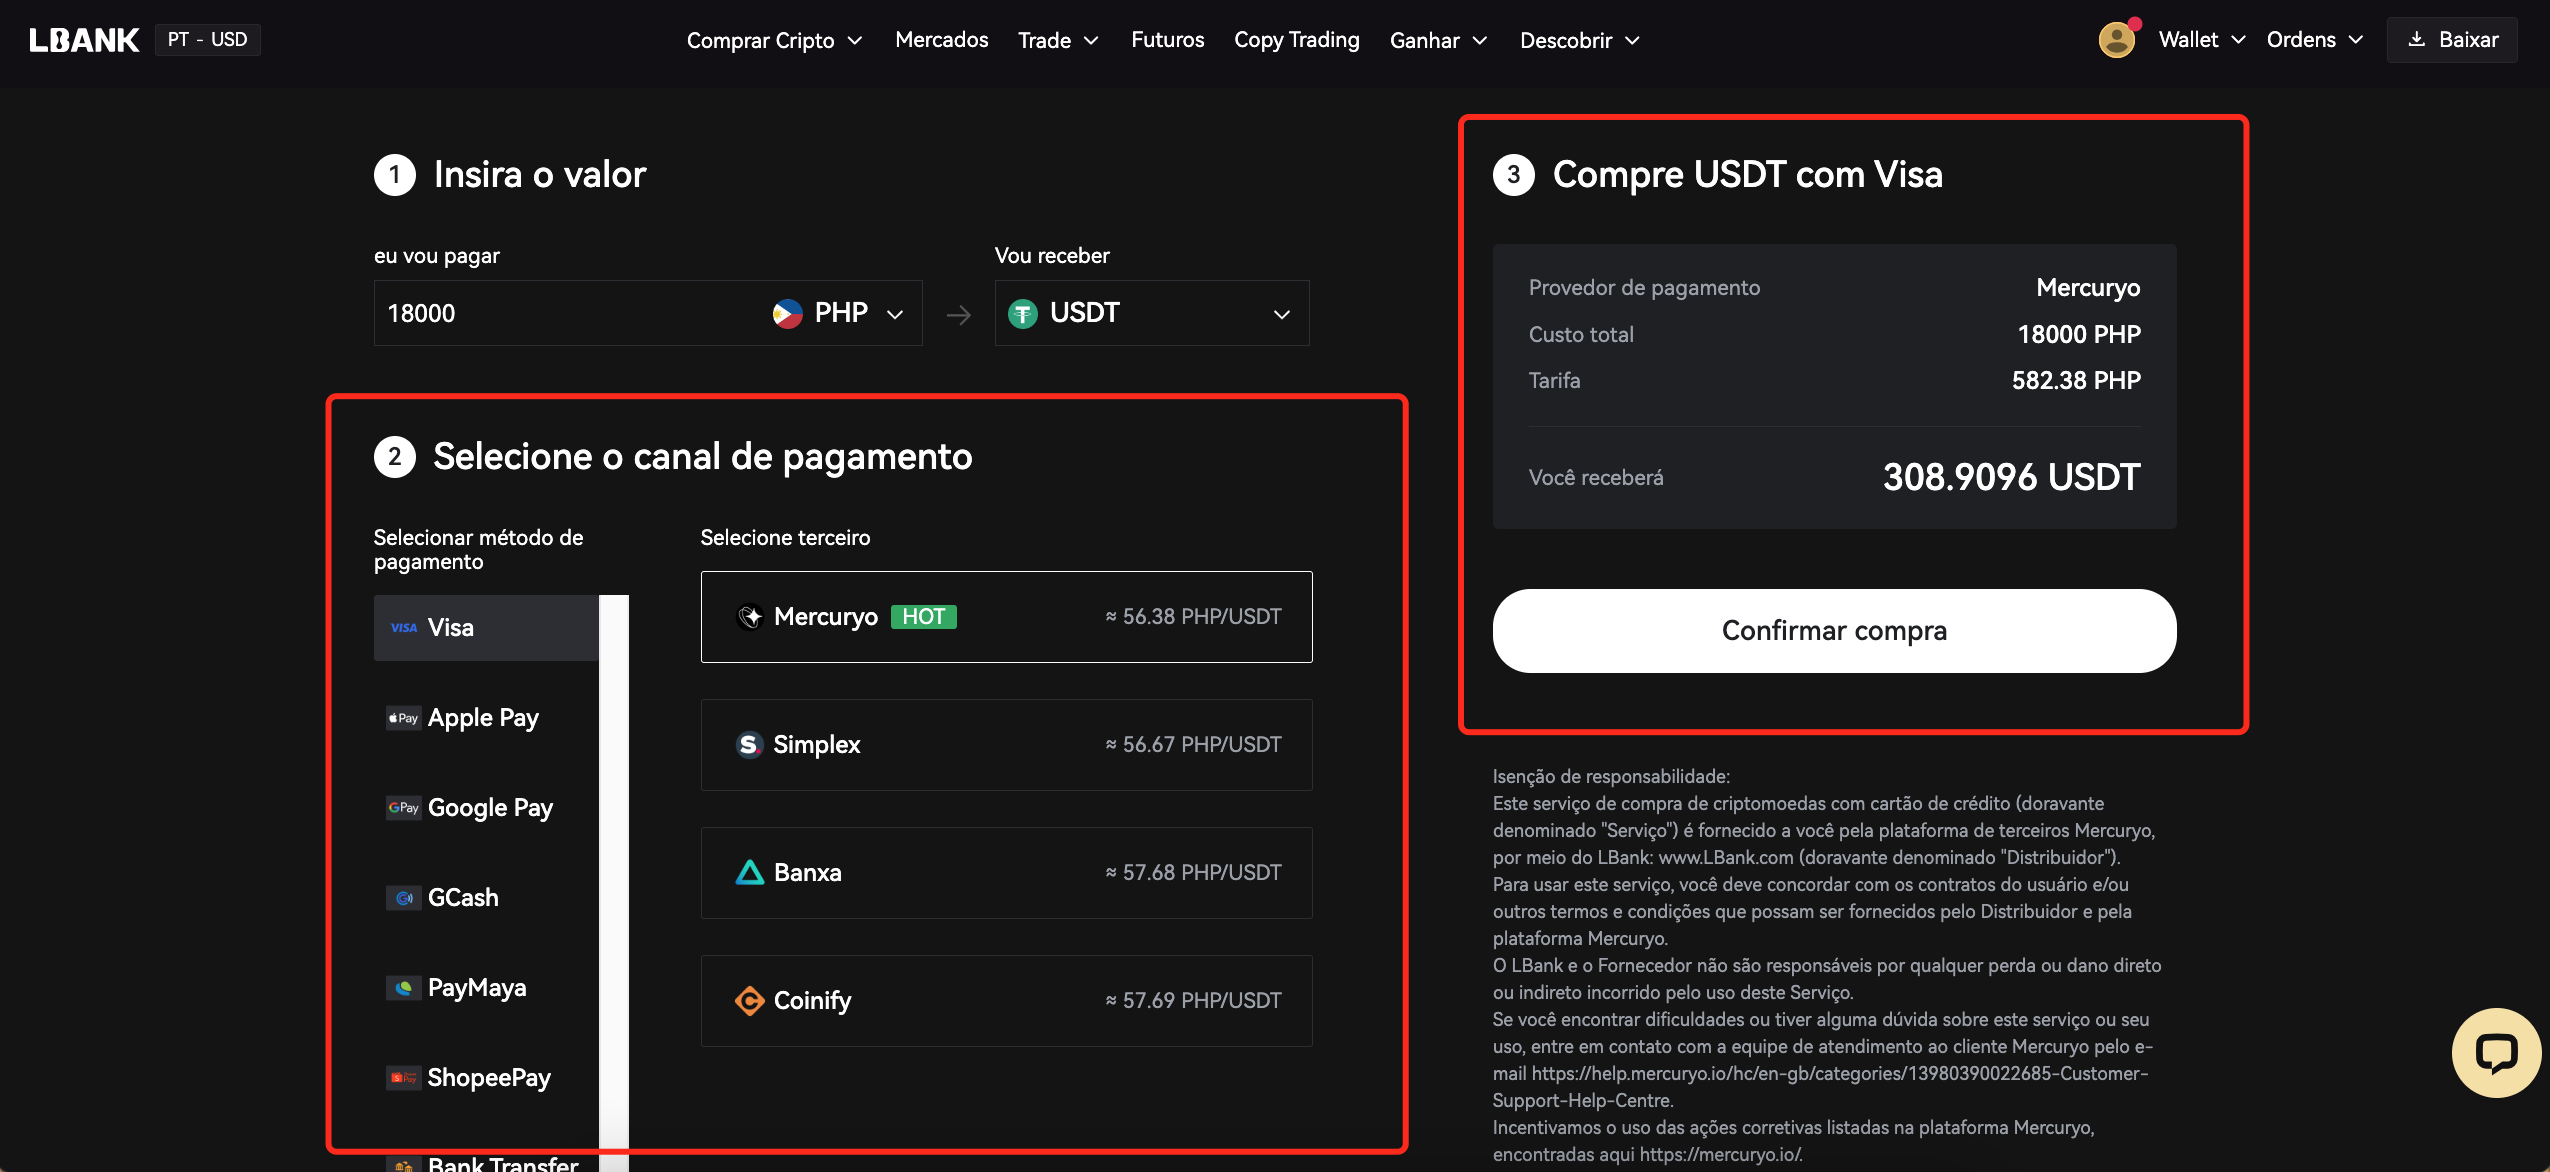Open Copy Trading page

(1296, 40)
